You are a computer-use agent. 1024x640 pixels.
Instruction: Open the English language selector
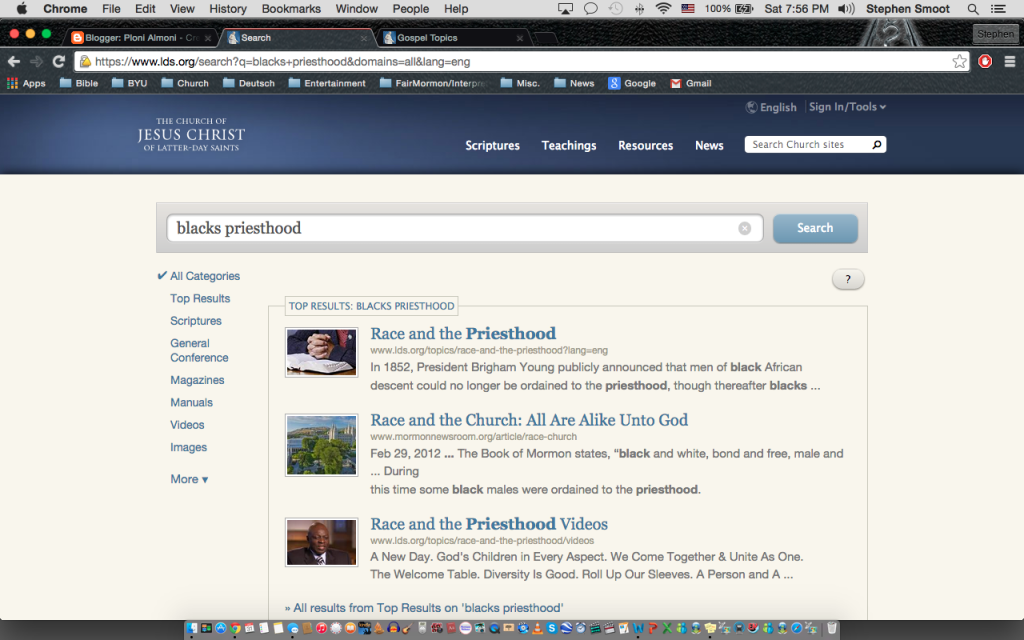click(x=771, y=107)
